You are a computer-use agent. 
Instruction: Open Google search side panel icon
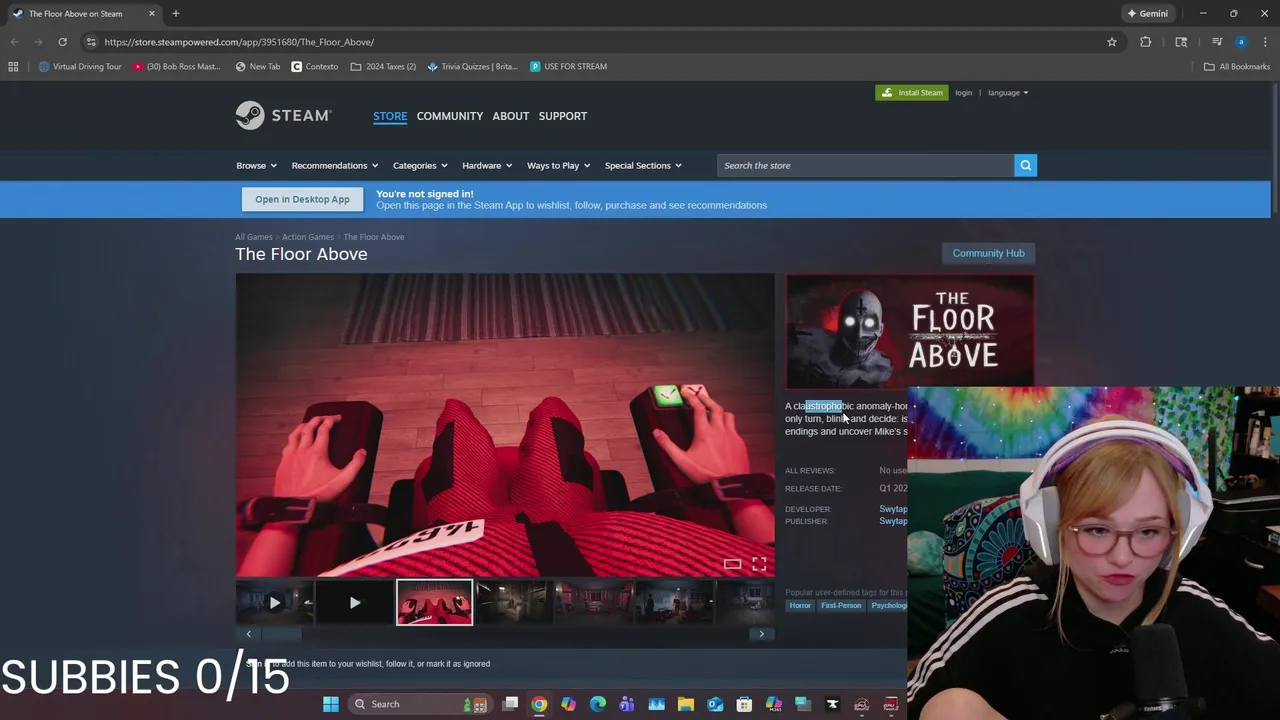(1181, 42)
